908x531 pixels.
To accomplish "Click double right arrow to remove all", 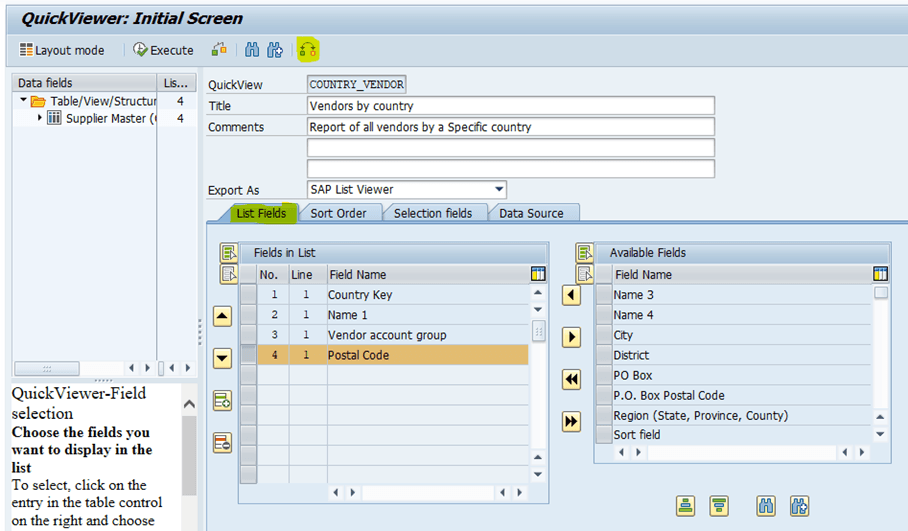I will coord(572,422).
